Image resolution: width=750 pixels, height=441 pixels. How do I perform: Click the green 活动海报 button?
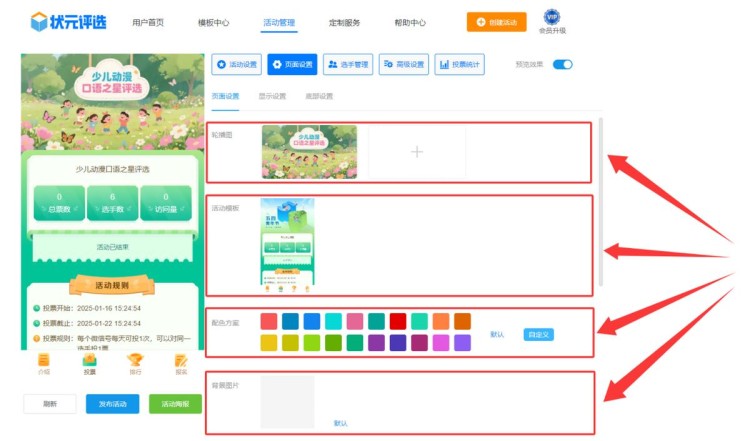click(175, 404)
